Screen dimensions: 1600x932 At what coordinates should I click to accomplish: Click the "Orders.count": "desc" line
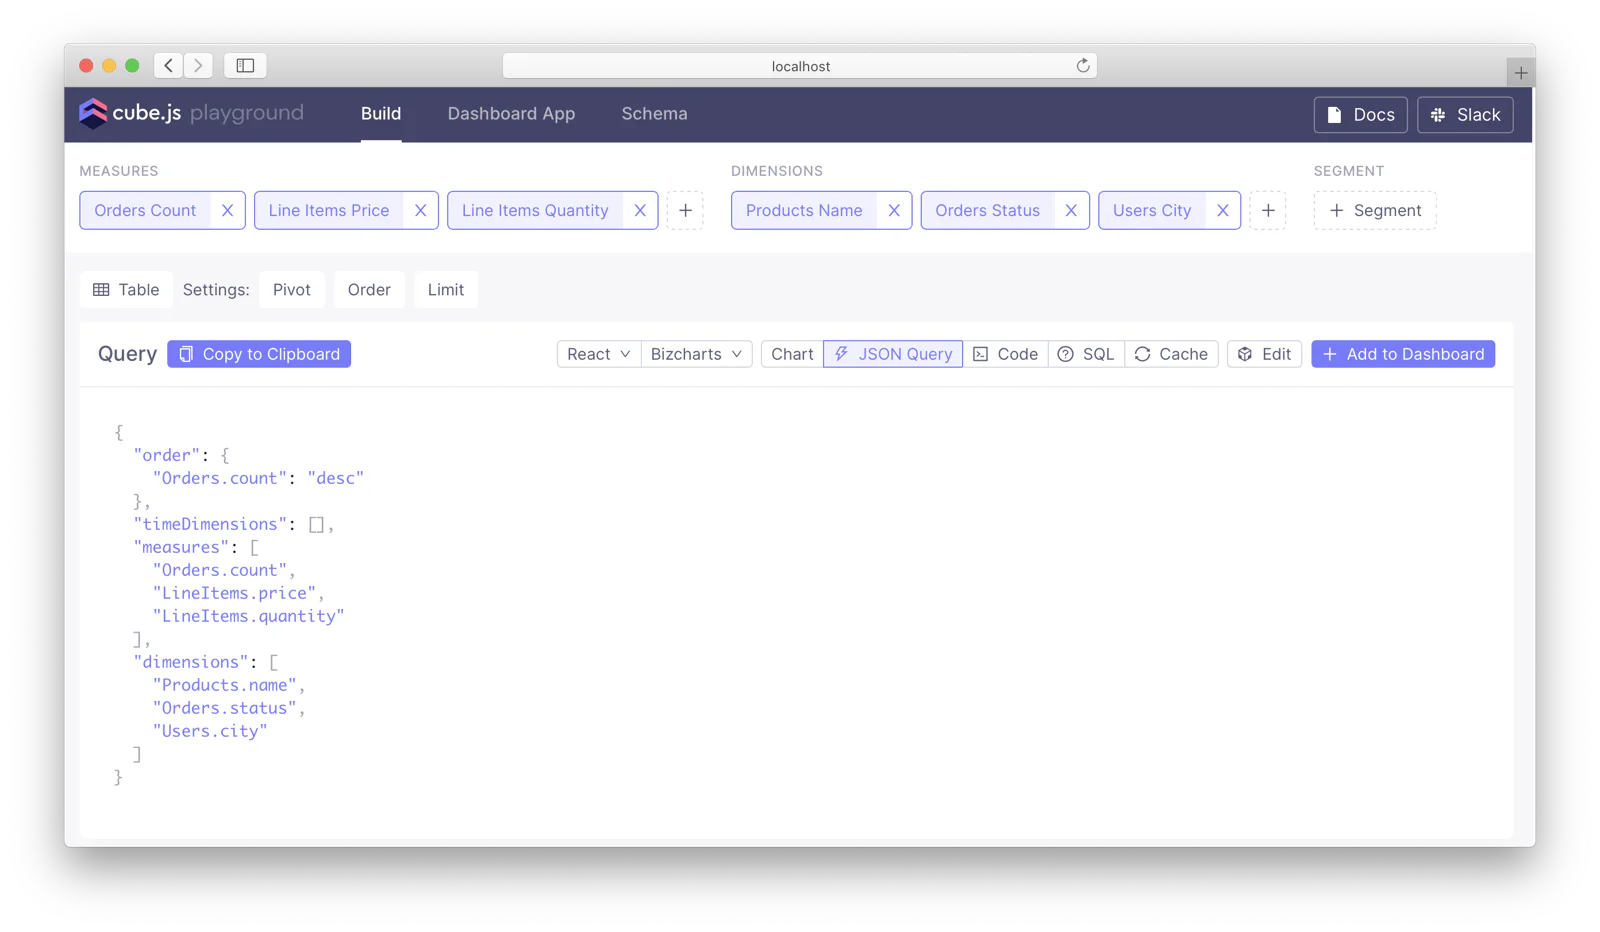pos(258,478)
